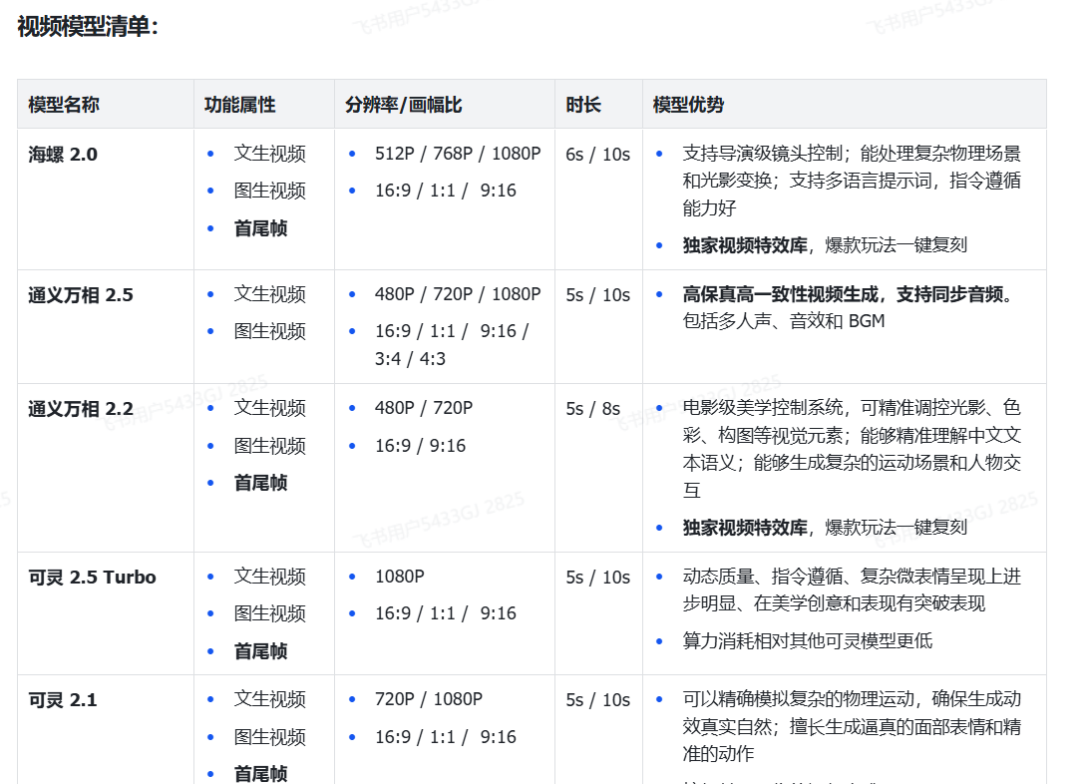This screenshot has width=1080, height=784.
Task: Select the 可灵 2.5 Turbo model name
Action: click(92, 578)
